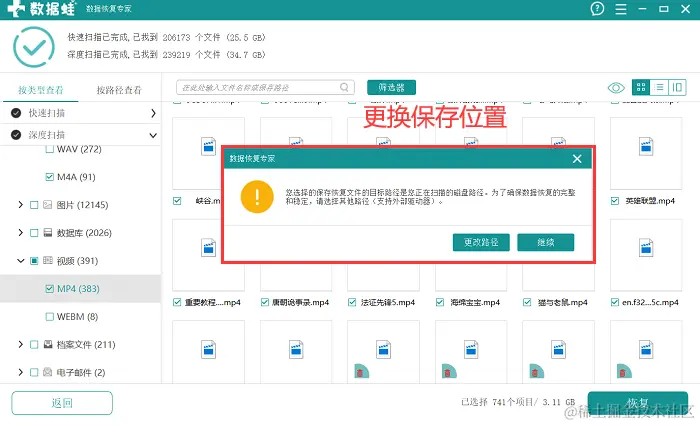Expand the 电子邮件 tree node
The image size is (700, 425).
tap(21, 372)
